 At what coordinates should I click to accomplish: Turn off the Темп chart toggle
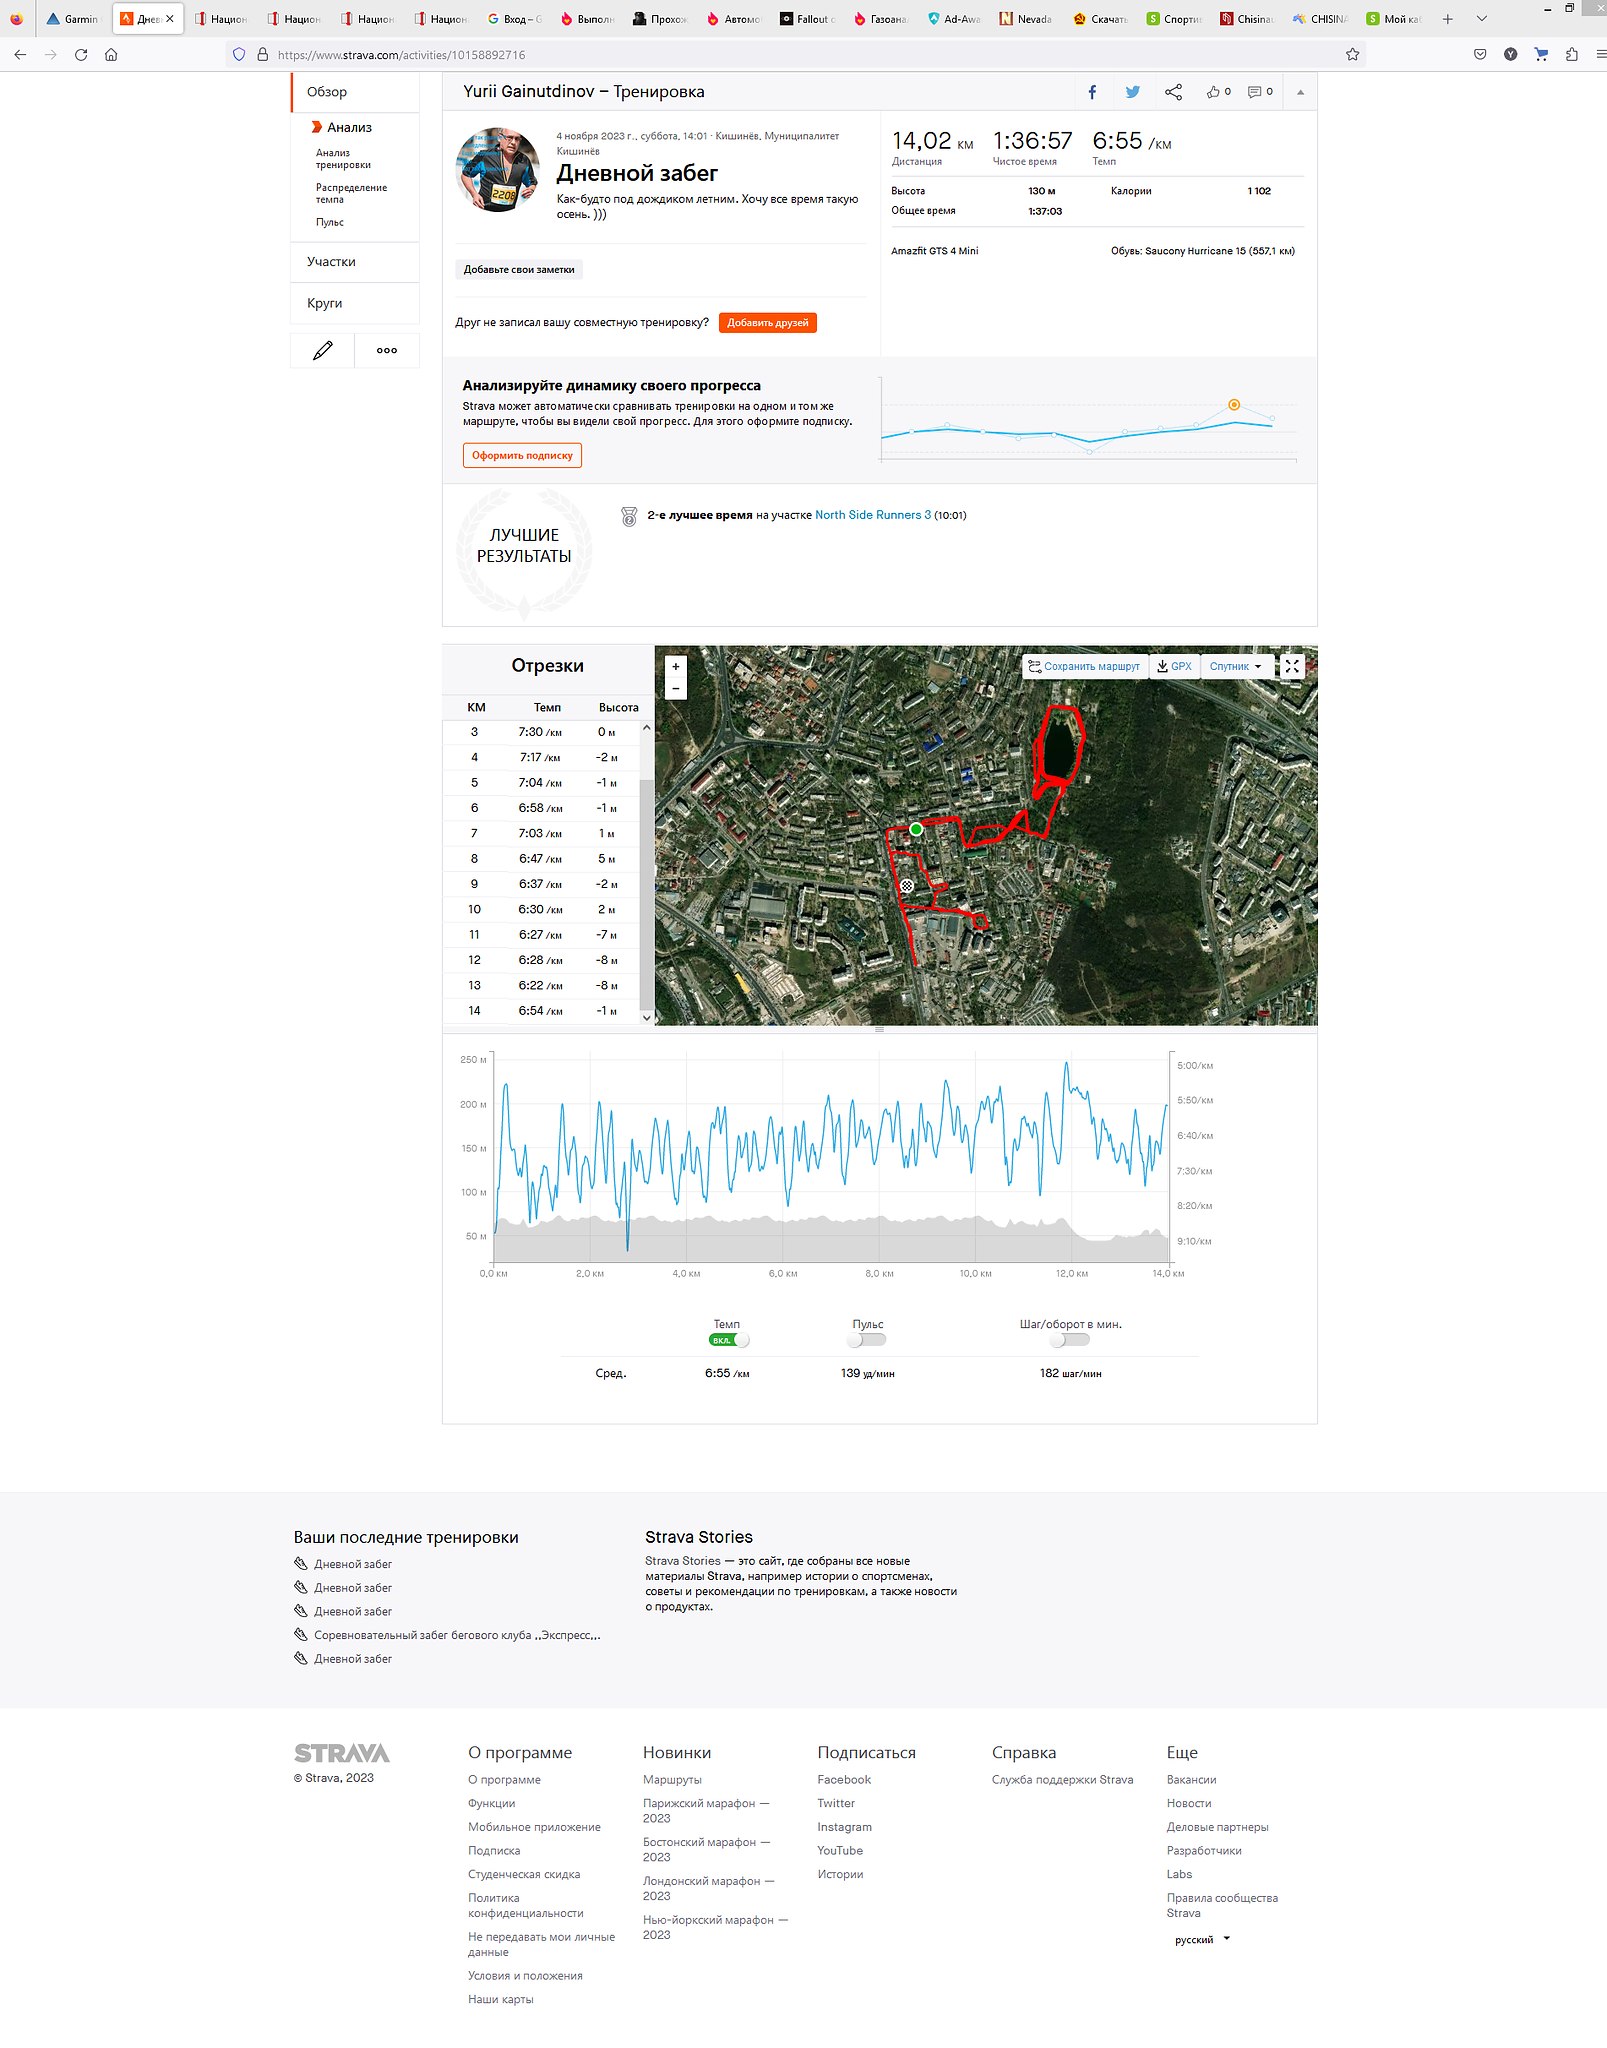pyautogui.click(x=728, y=1340)
